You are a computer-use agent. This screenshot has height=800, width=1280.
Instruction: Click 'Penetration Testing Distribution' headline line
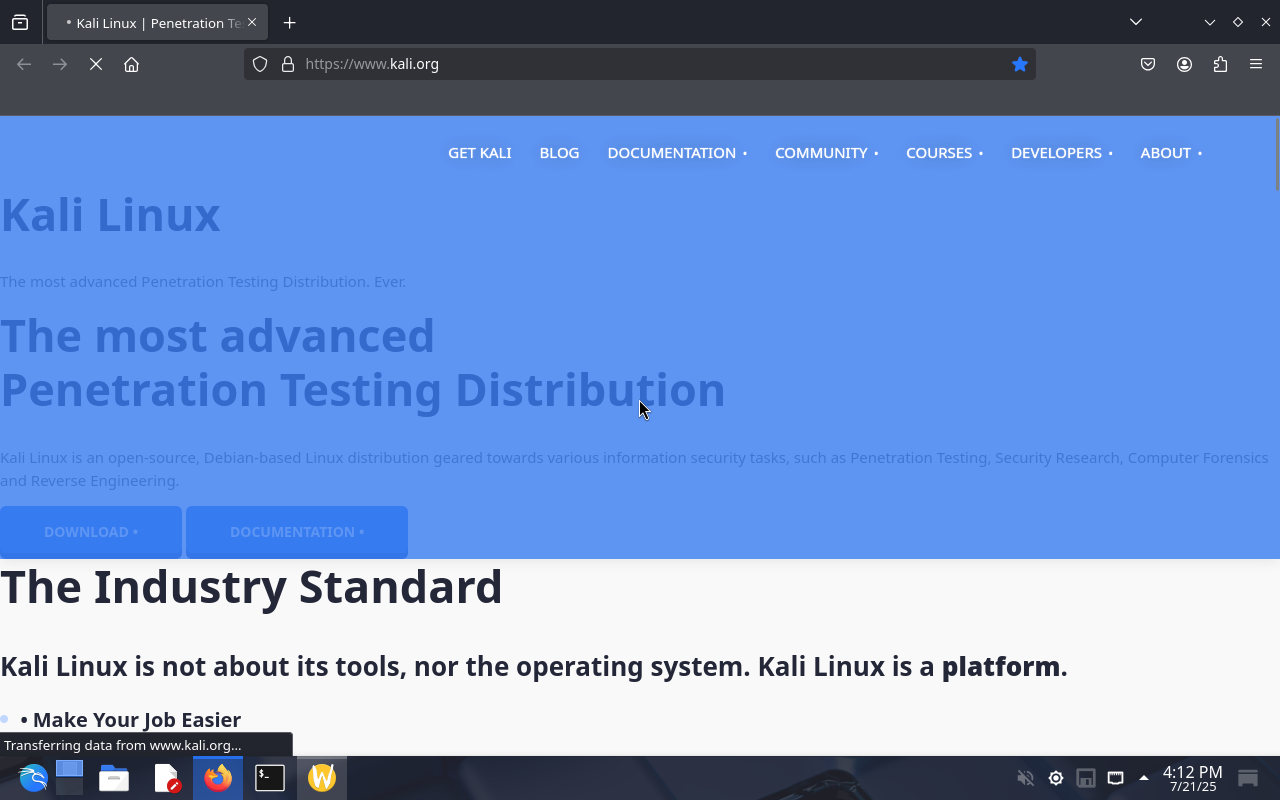[x=363, y=390]
